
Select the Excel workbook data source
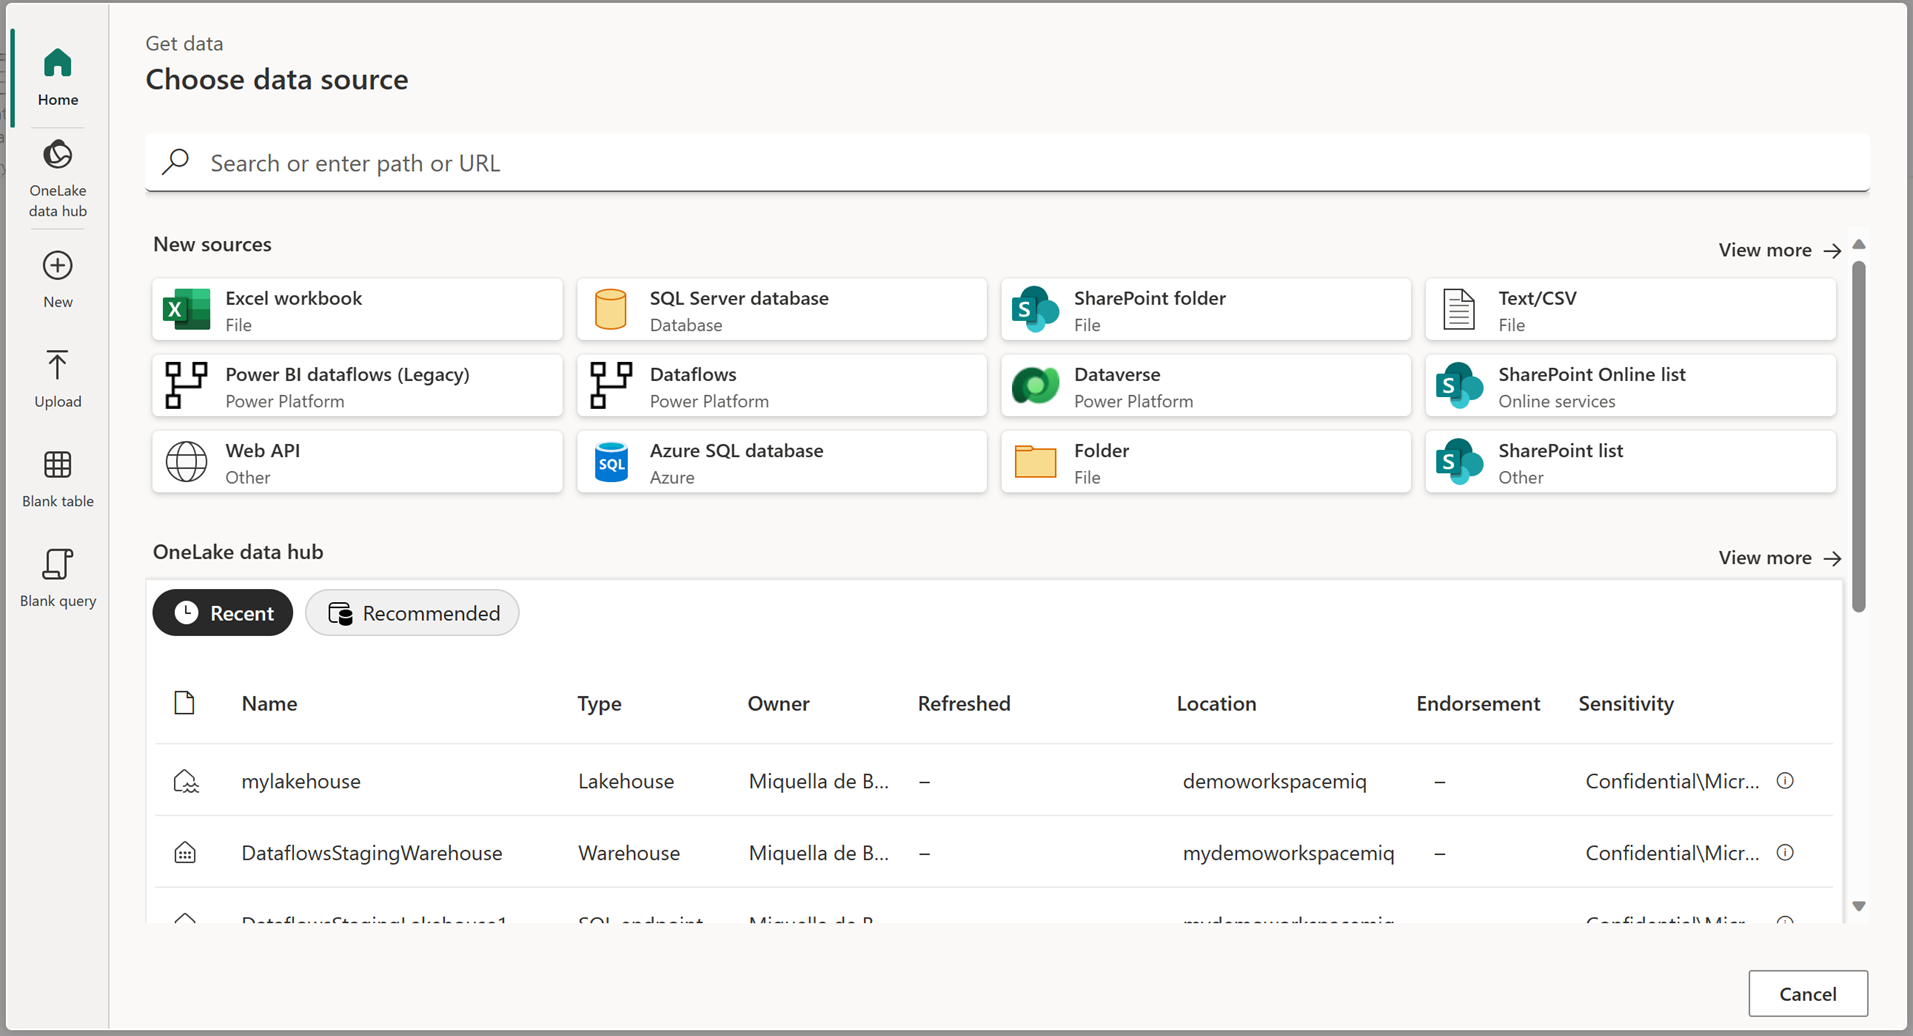pos(356,309)
